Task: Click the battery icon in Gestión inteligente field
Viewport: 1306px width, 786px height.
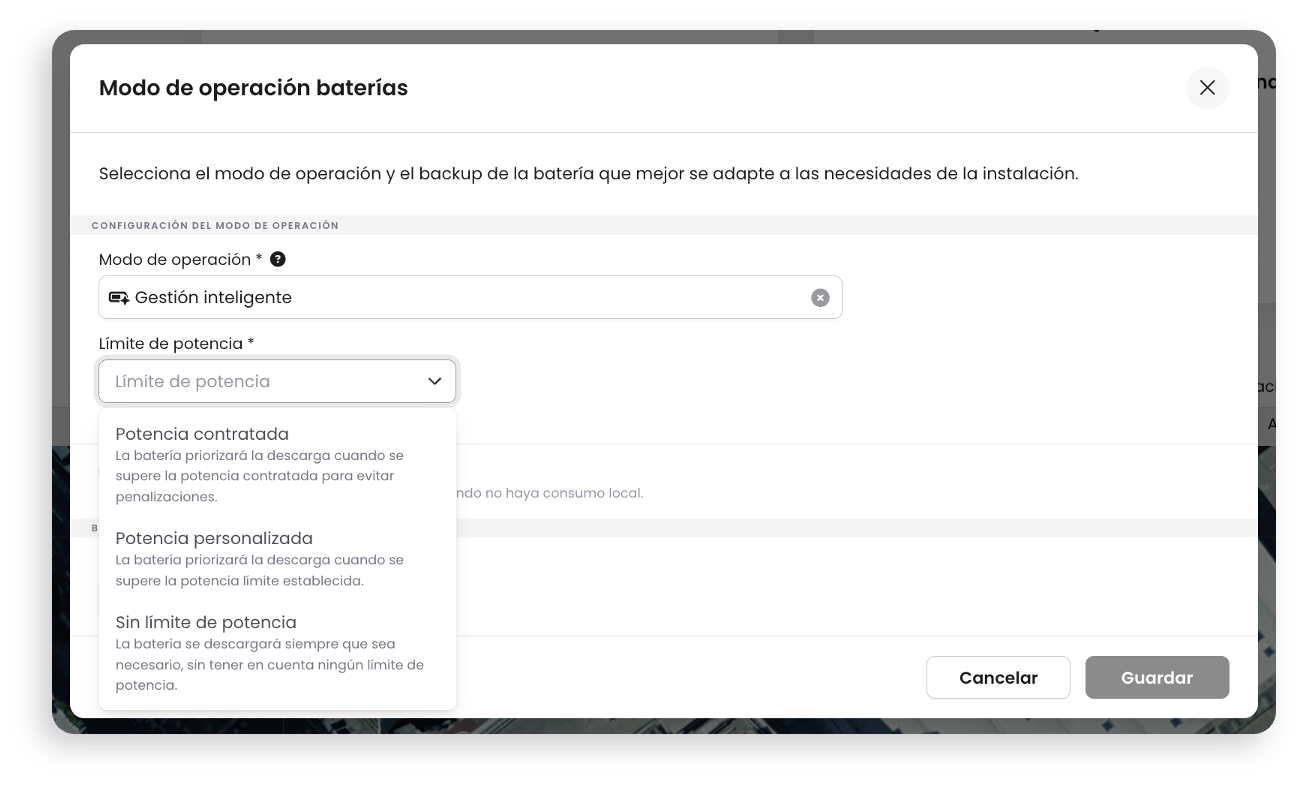Action: (119, 298)
